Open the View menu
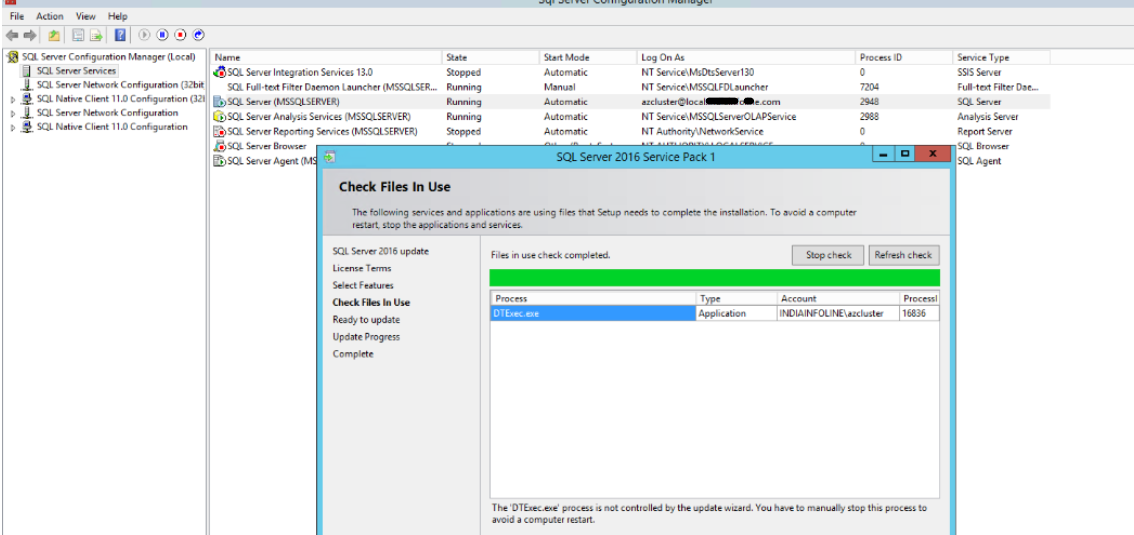1134x535 pixels. [85, 16]
